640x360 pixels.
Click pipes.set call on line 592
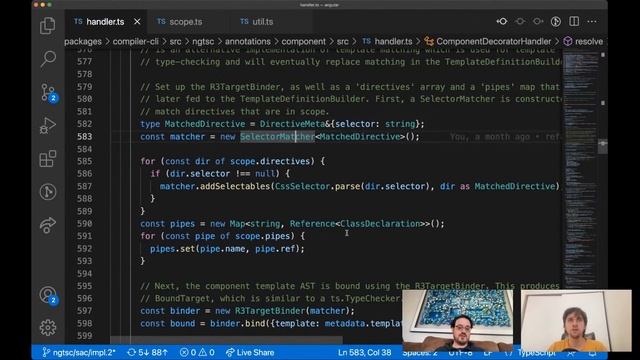[172, 249]
